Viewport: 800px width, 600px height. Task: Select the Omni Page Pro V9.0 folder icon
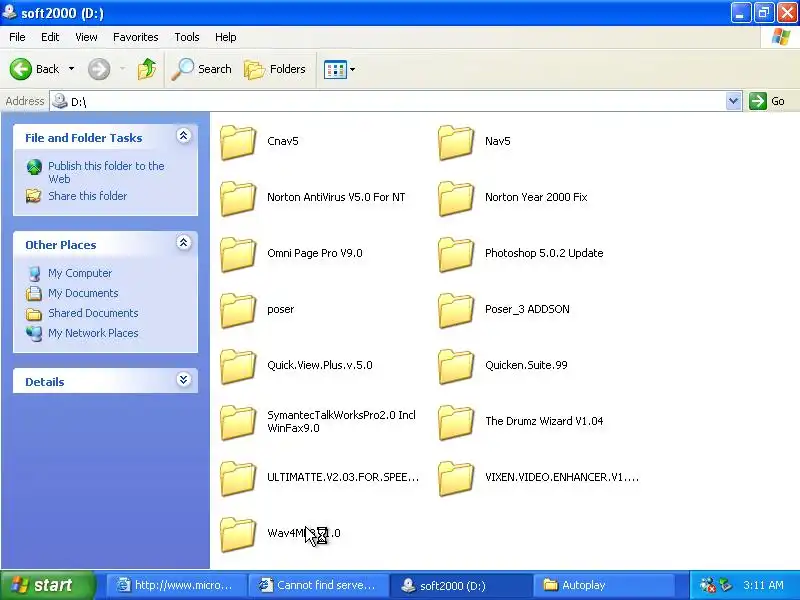[238, 255]
